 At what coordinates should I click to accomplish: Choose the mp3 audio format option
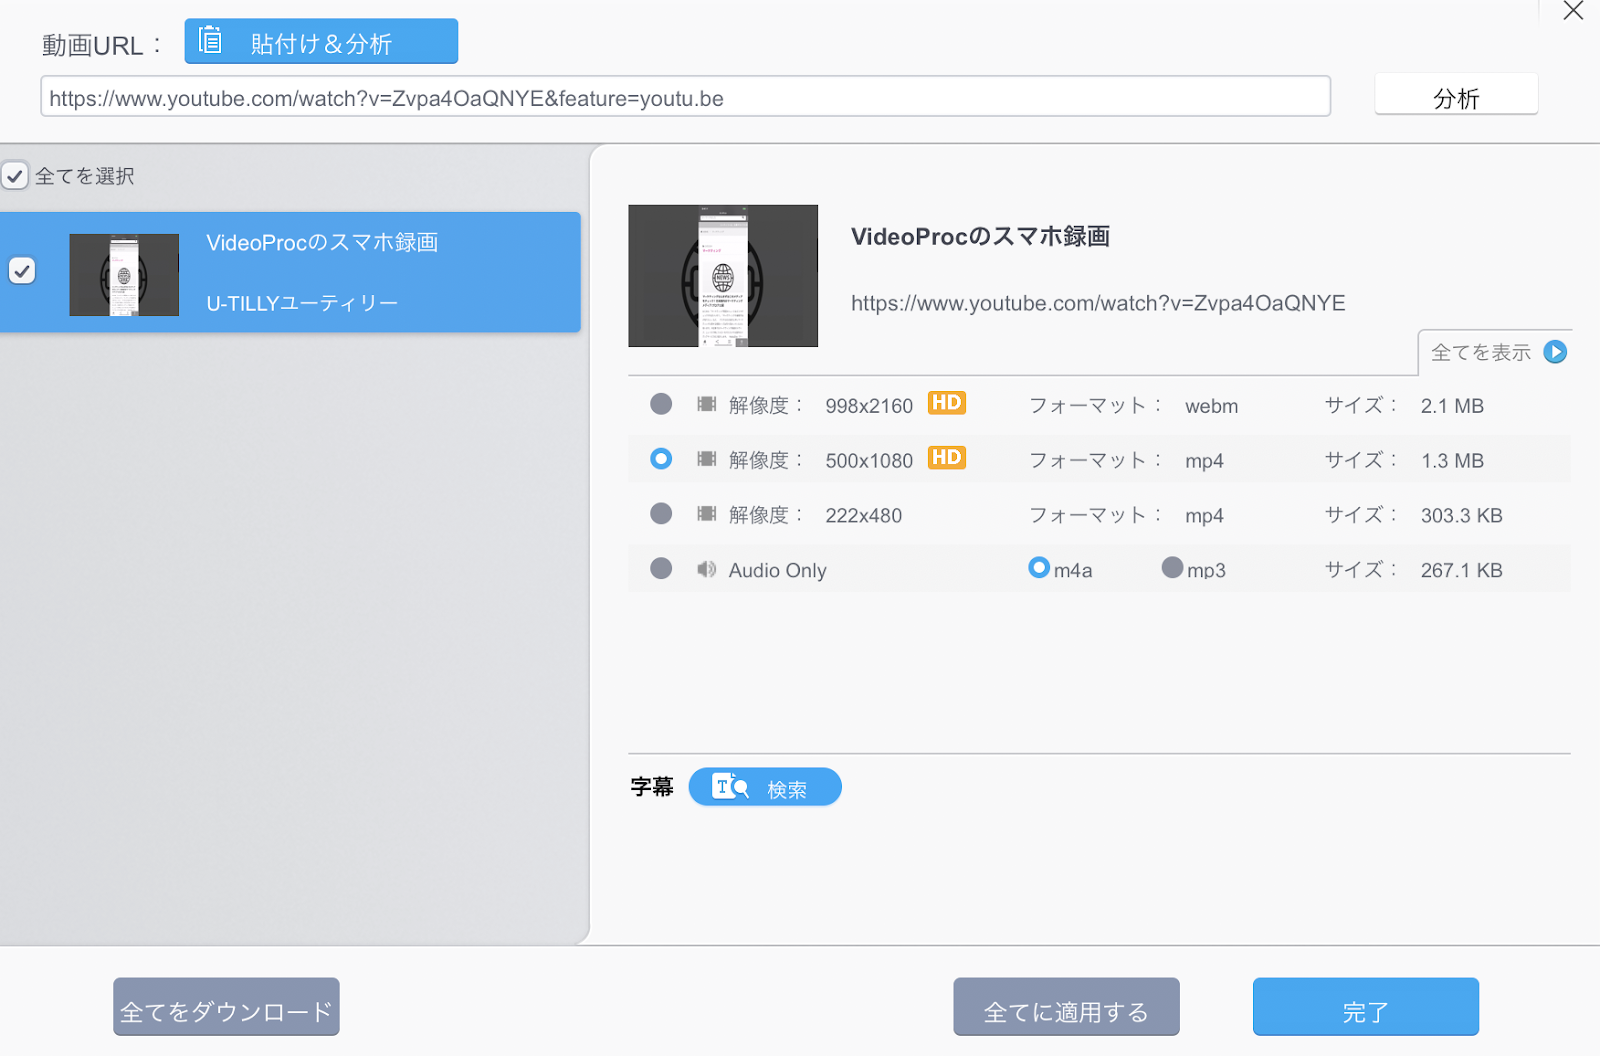(x=1172, y=568)
